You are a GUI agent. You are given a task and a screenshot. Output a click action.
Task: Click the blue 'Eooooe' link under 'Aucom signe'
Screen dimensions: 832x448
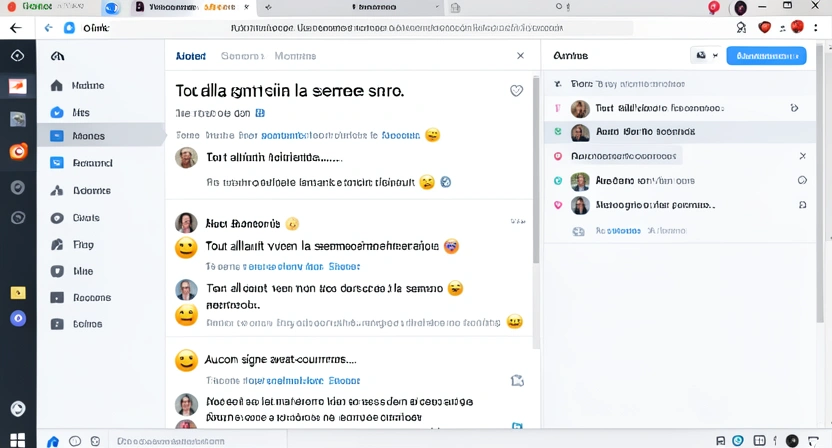coord(344,381)
